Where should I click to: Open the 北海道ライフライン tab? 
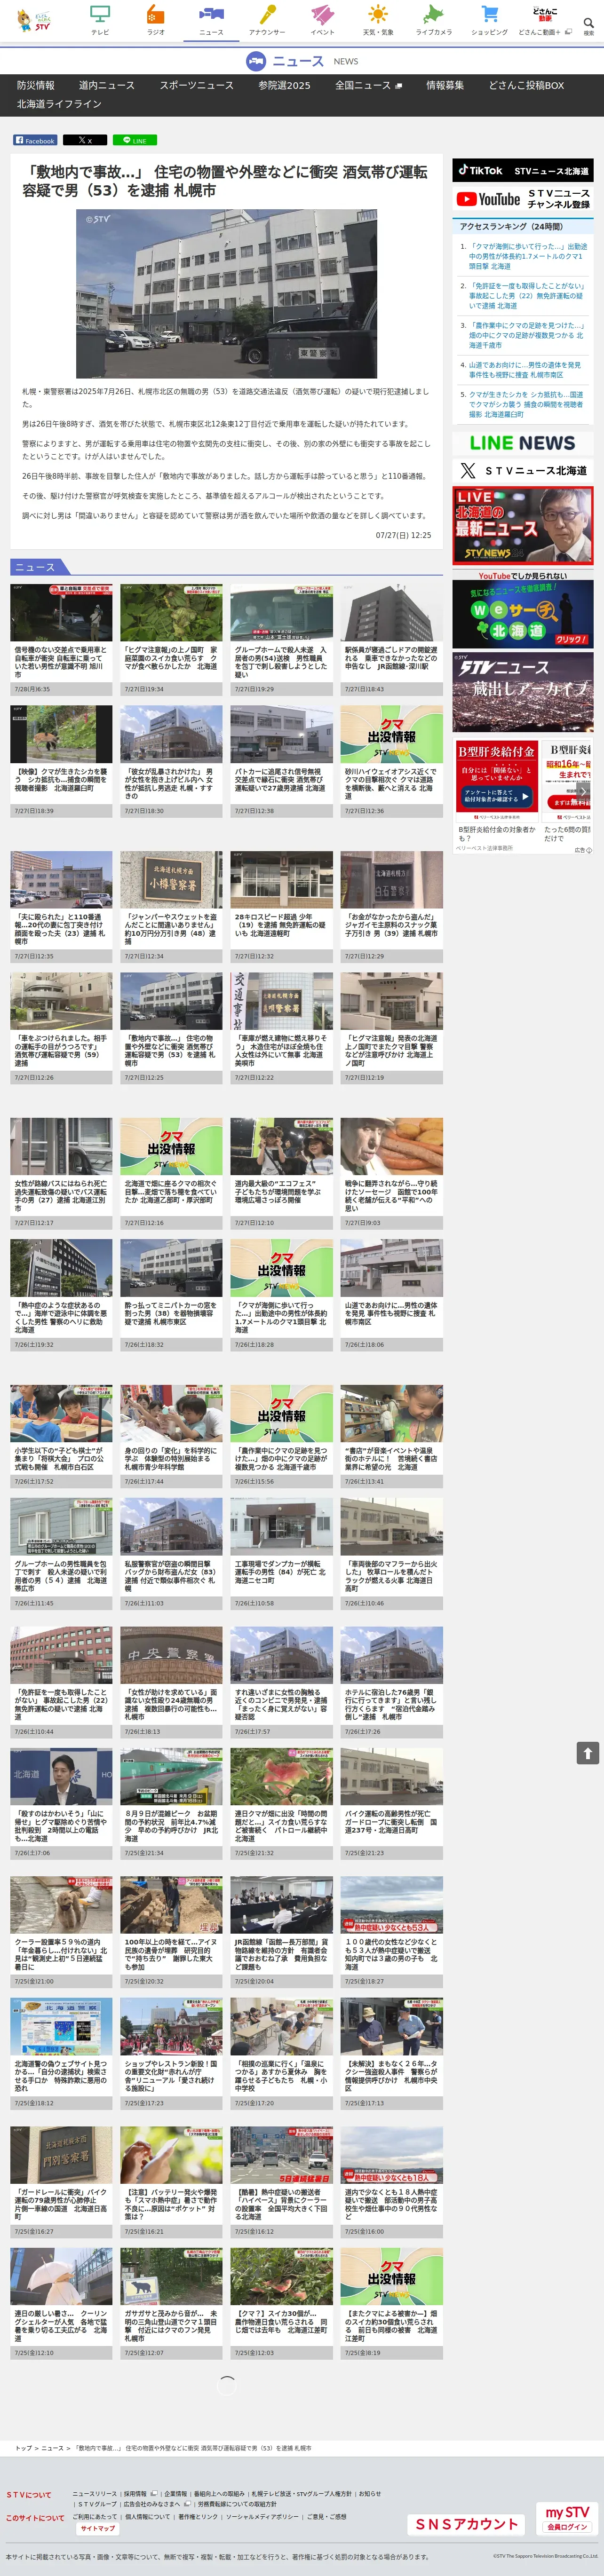pyautogui.click(x=59, y=104)
